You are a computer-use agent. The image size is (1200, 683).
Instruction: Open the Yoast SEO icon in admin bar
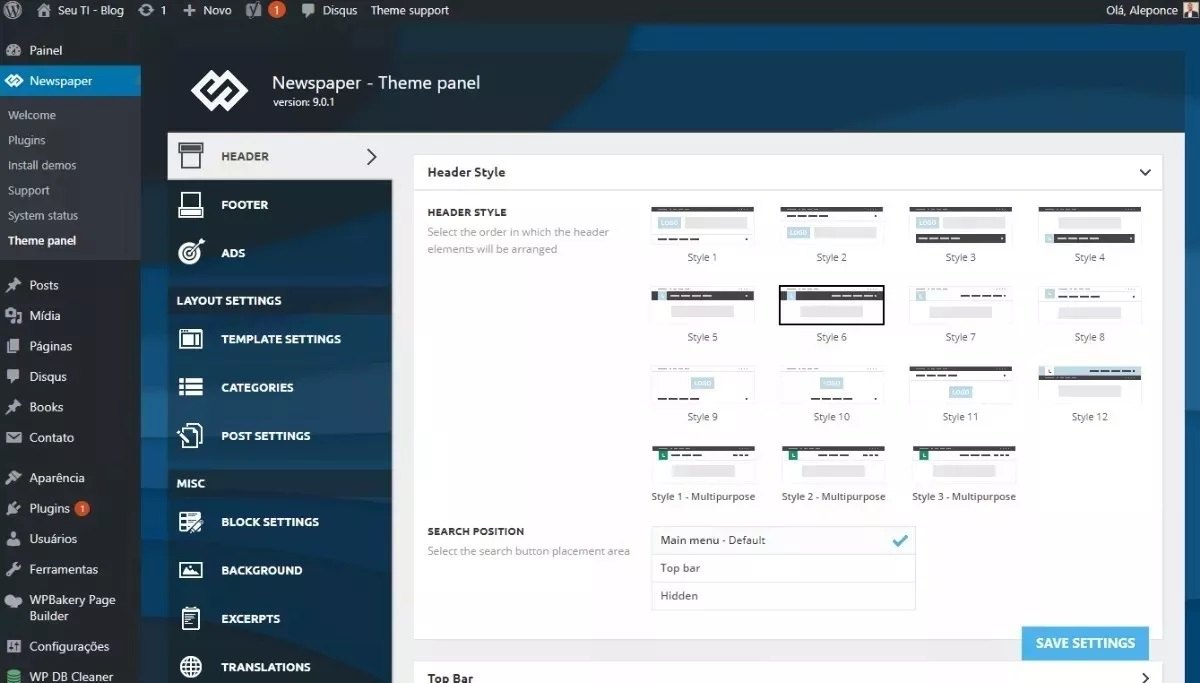[x=254, y=10]
